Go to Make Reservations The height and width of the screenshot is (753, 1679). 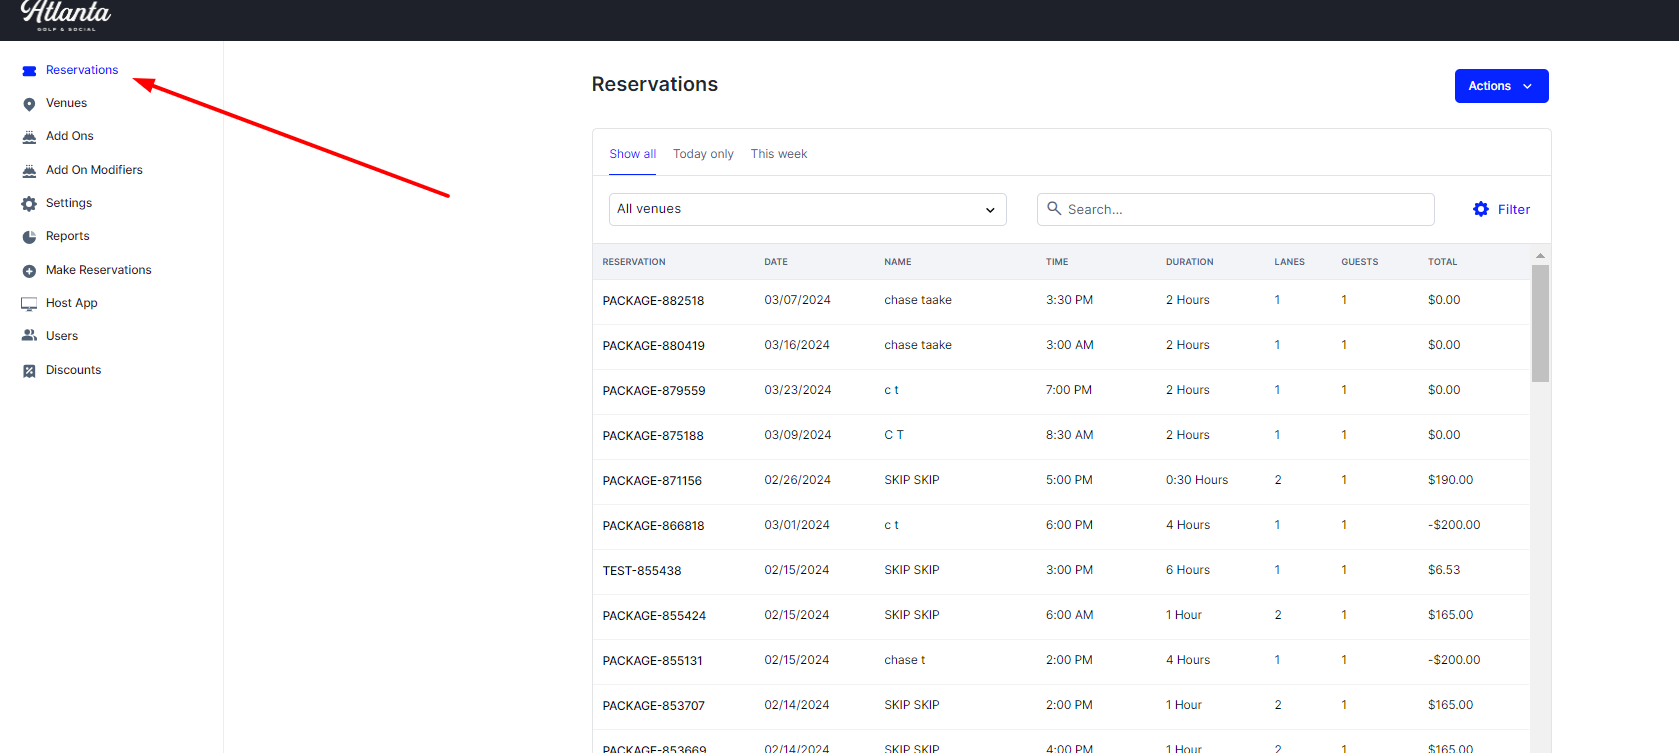tap(99, 270)
